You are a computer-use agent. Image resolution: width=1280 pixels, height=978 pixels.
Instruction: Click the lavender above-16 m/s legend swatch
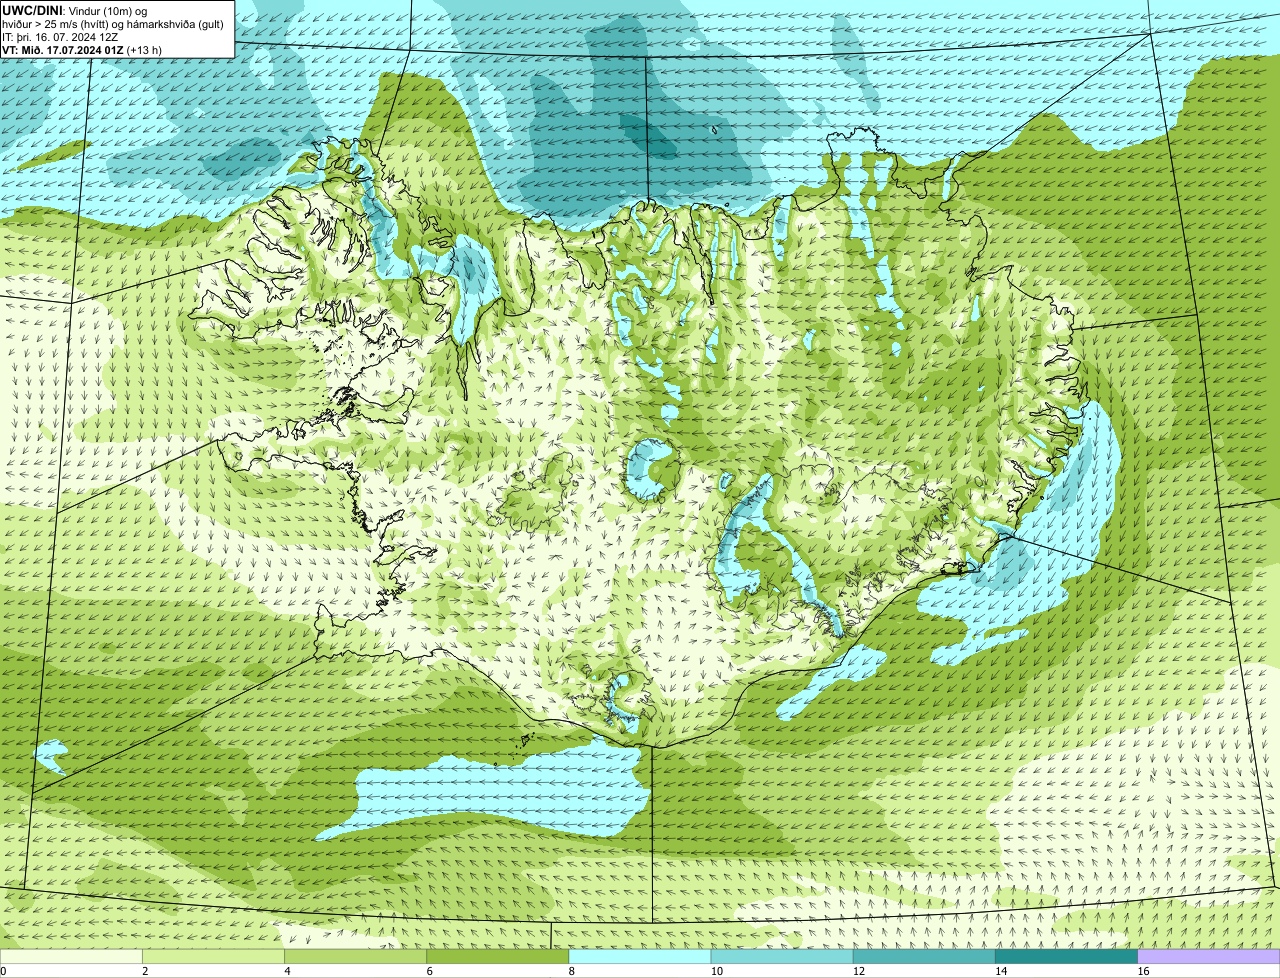(1209, 956)
